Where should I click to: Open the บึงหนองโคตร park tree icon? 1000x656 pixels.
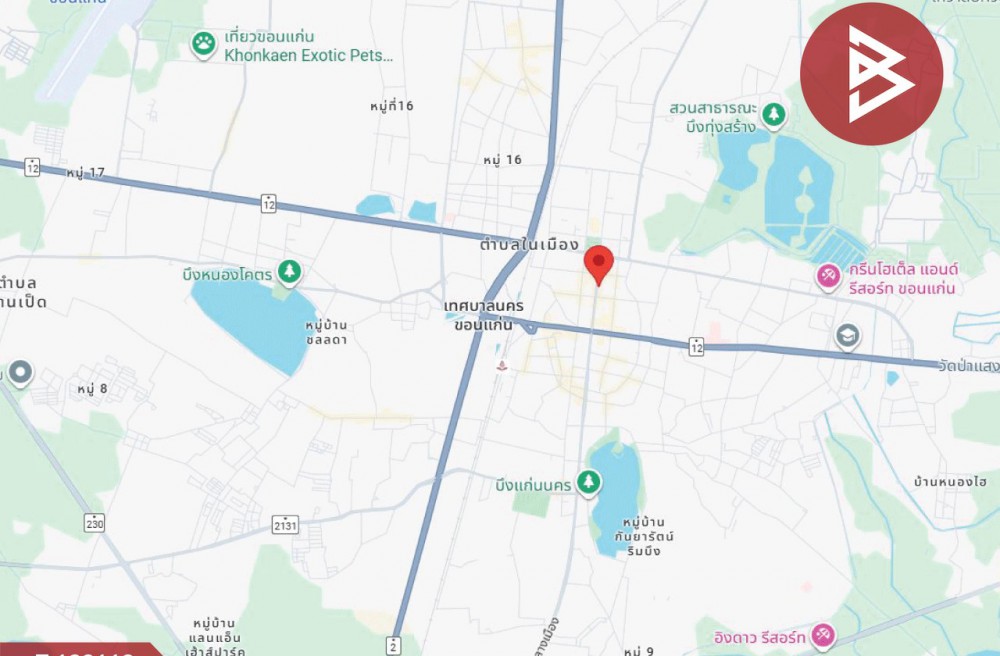click(290, 273)
